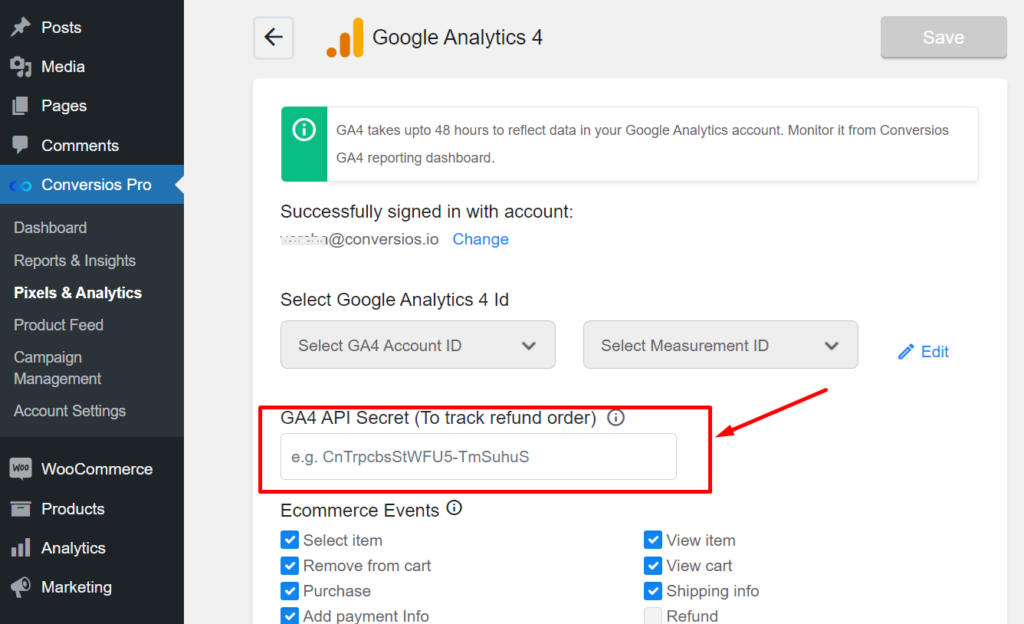Uncheck the Purchase checkbox
Viewport: 1024px width, 624px height.
coord(289,591)
